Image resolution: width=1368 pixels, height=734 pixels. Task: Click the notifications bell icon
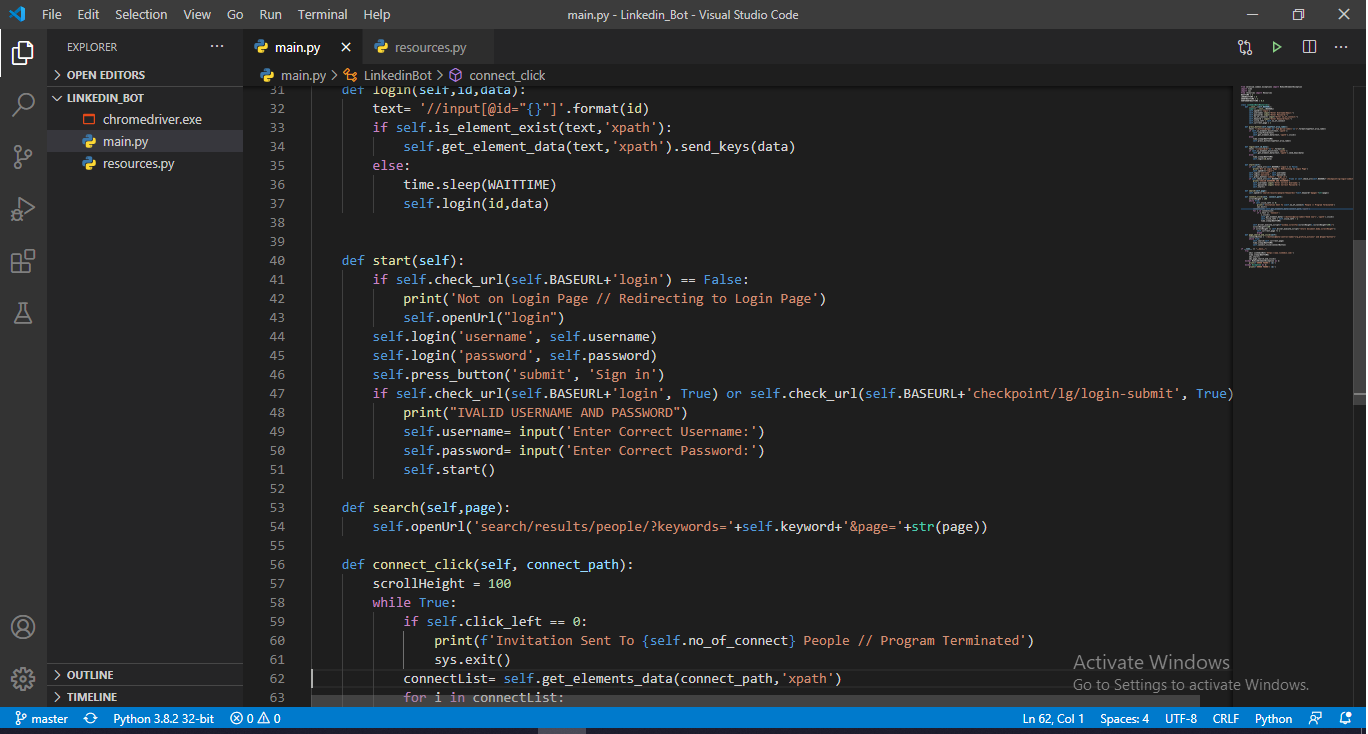click(1346, 719)
